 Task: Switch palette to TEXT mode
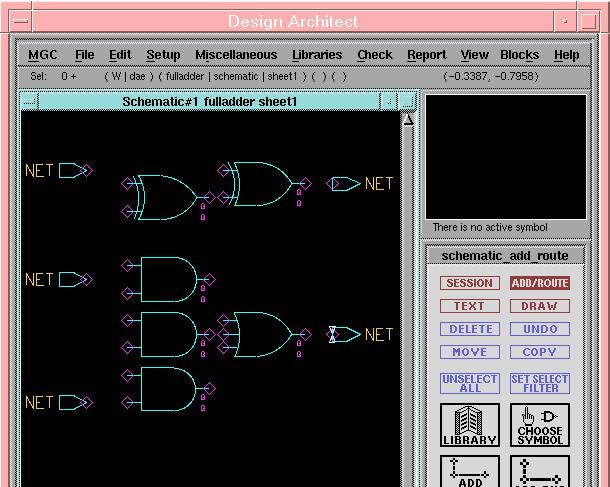click(469, 306)
